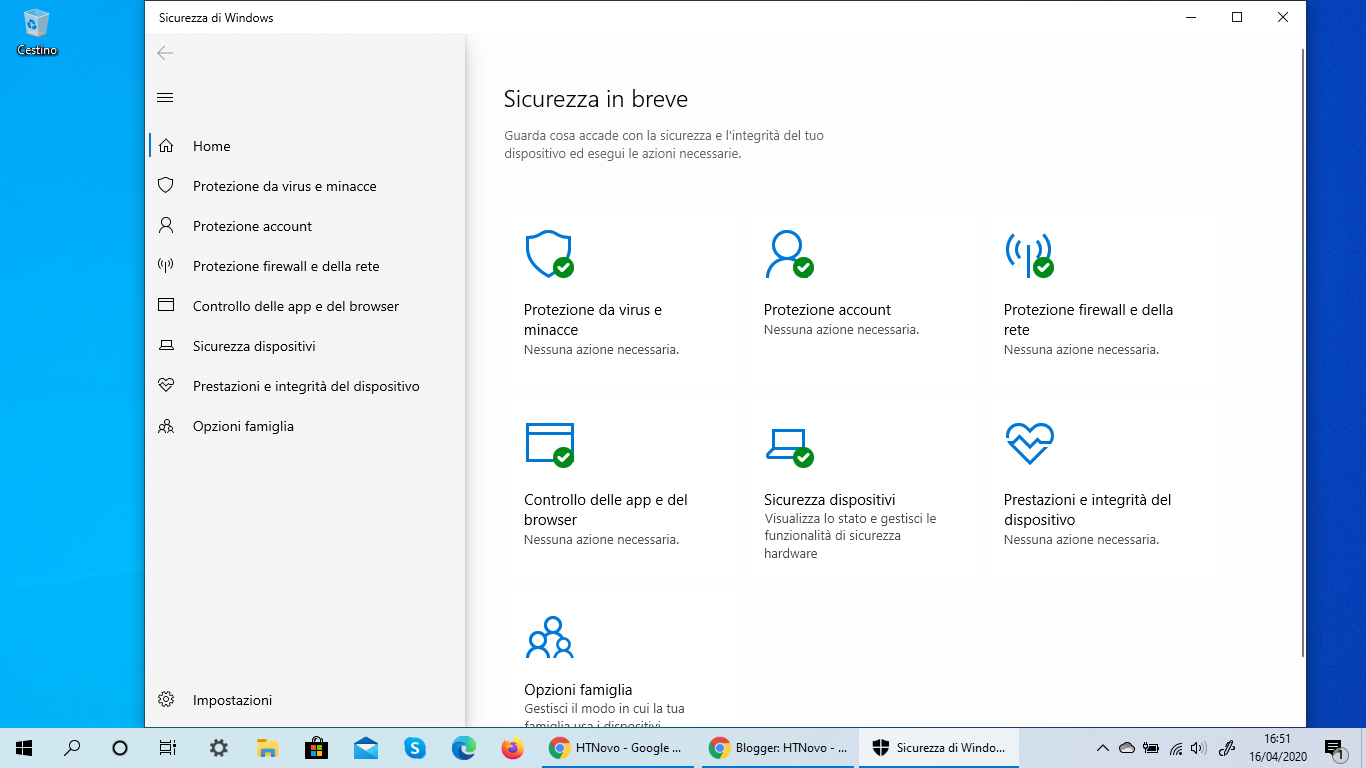Viewport: 1366px width, 768px height.
Task: Open Cortana circle on taskbar
Action: tap(120, 748)
